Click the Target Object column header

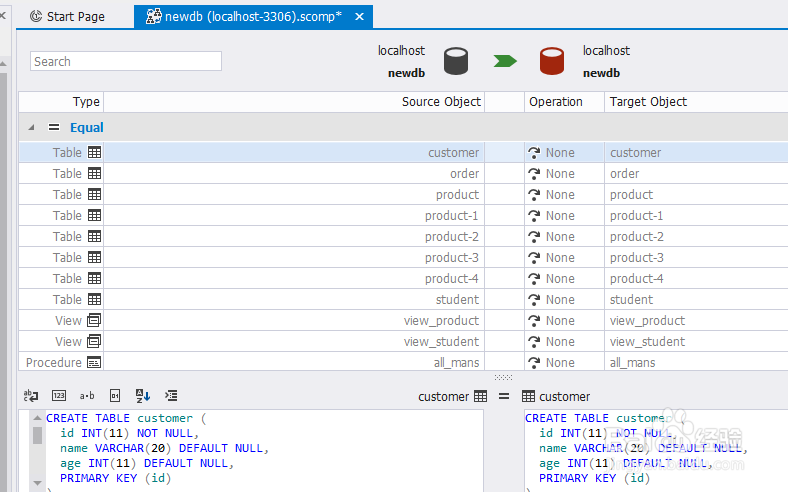coord(648,102)
